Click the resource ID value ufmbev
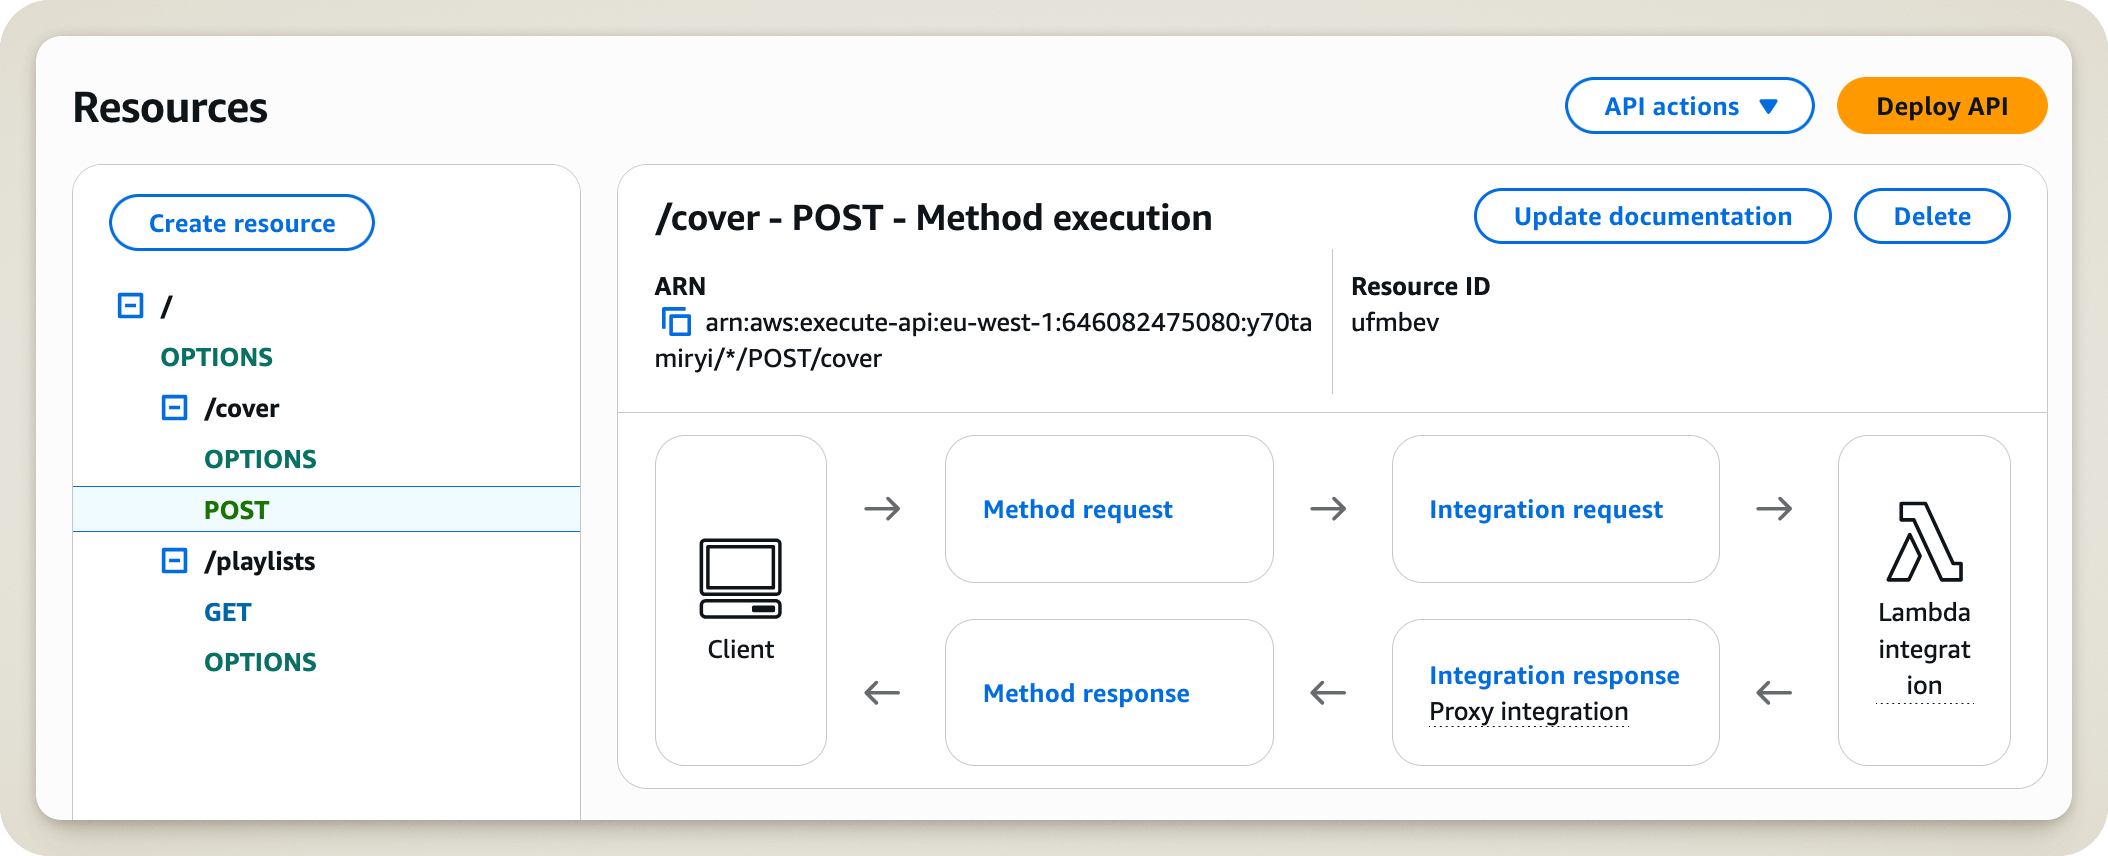 (x=1395, y=322)
